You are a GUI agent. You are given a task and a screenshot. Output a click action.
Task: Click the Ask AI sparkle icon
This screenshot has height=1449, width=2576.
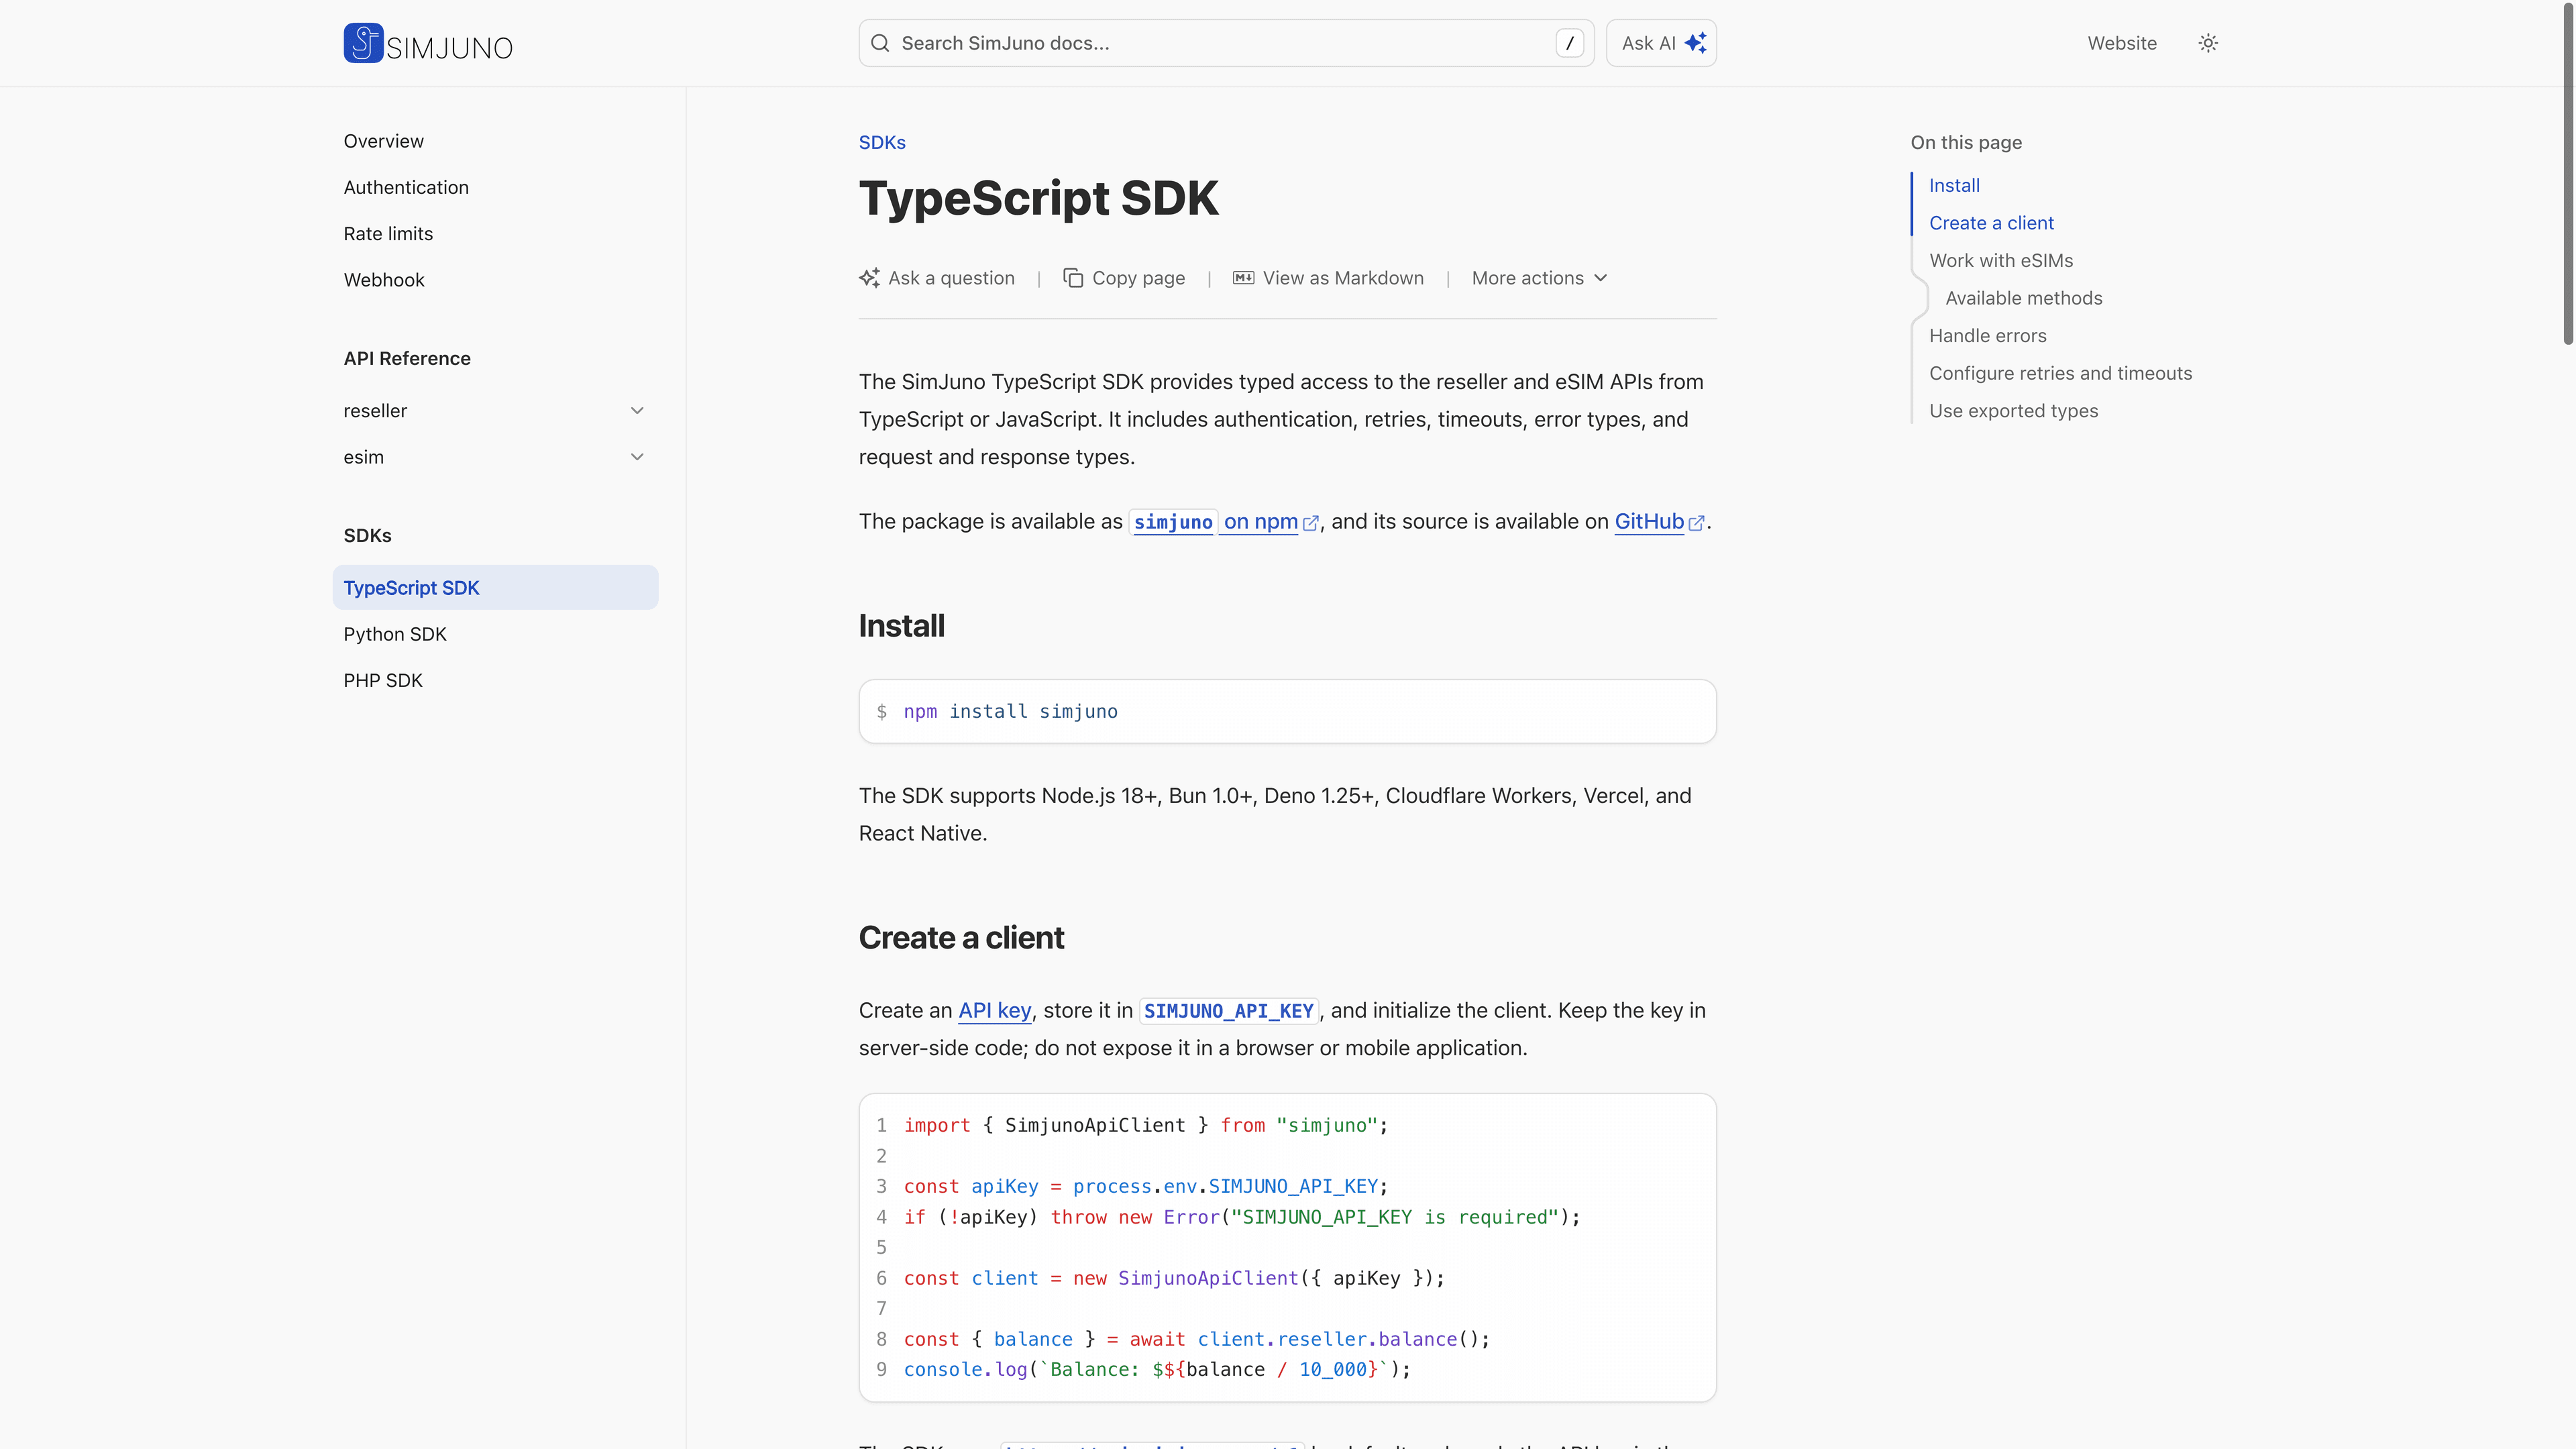pos(1695,43)
